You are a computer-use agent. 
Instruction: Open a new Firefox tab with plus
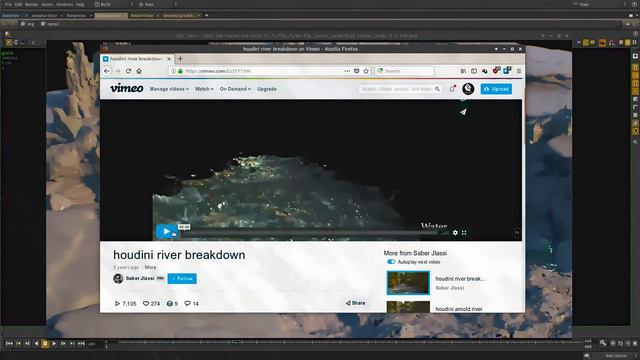tap(180, 59)
